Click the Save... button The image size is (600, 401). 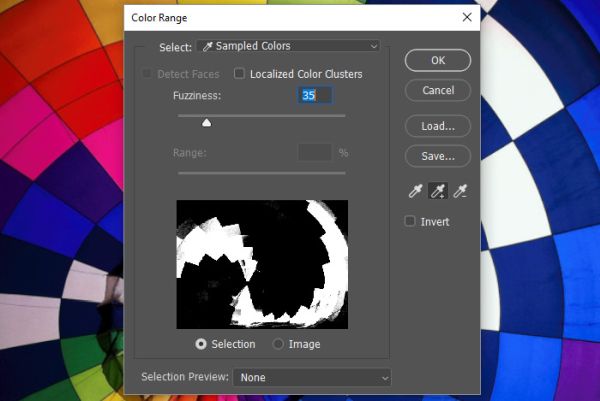pyautogui.click(x=438, y=156)
